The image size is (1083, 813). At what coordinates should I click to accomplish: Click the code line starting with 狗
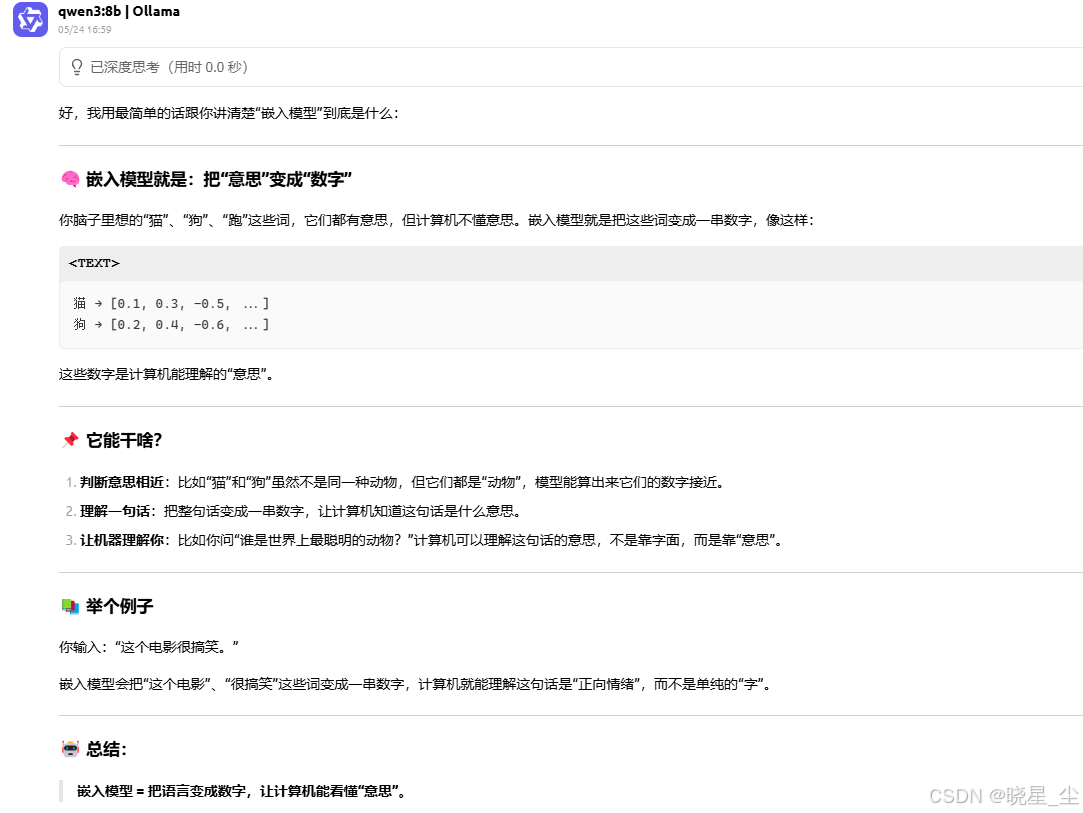click(x=171, y=324)
